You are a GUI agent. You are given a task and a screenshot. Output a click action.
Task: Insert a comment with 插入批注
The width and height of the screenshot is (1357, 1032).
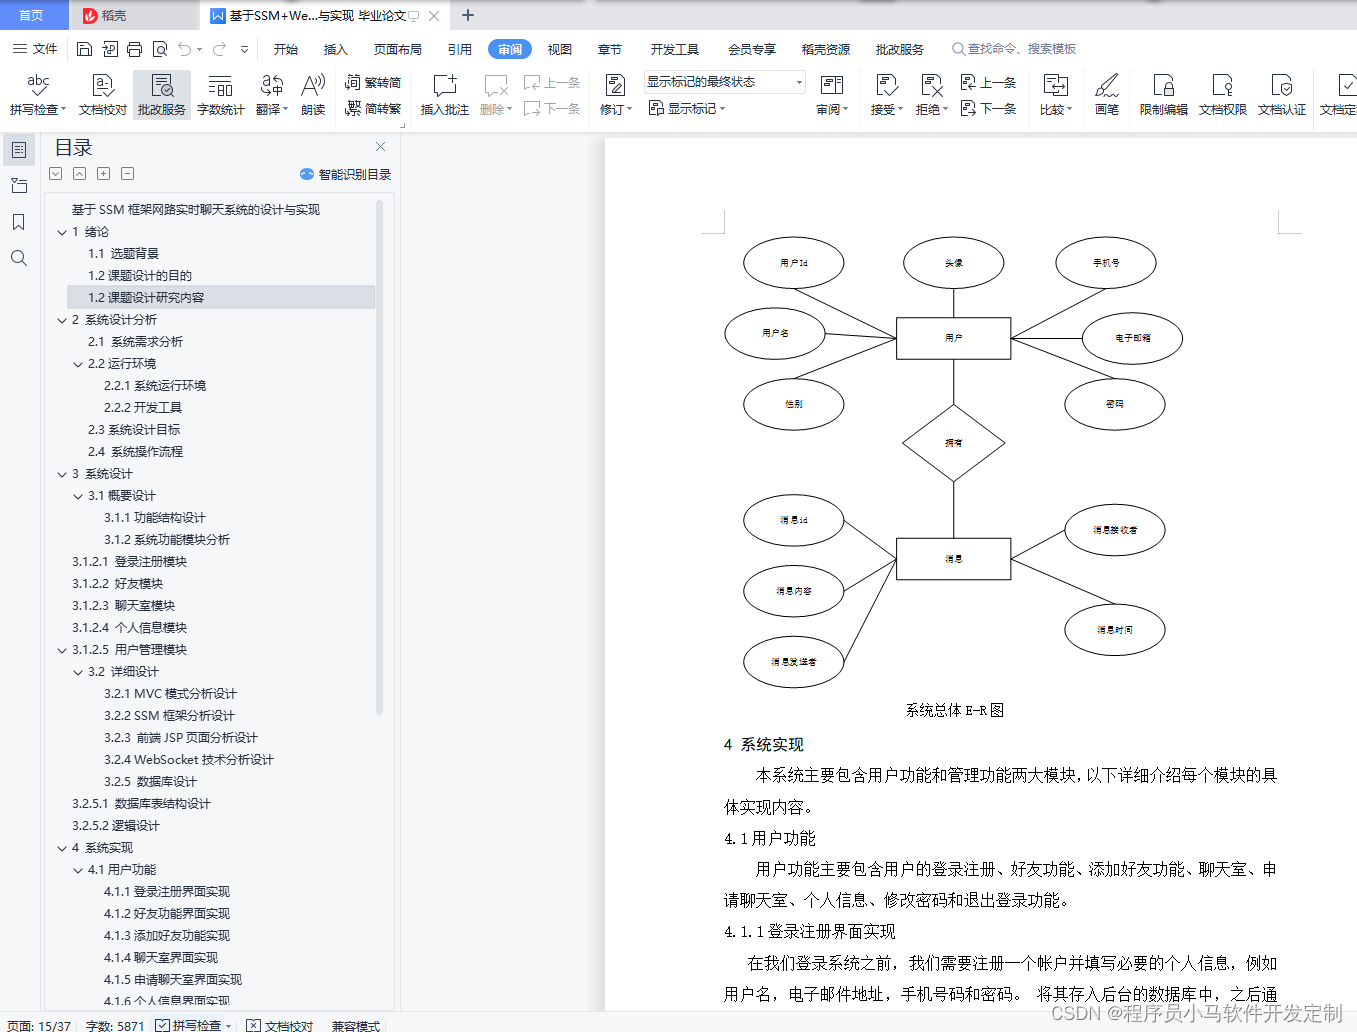click(443, 95)
